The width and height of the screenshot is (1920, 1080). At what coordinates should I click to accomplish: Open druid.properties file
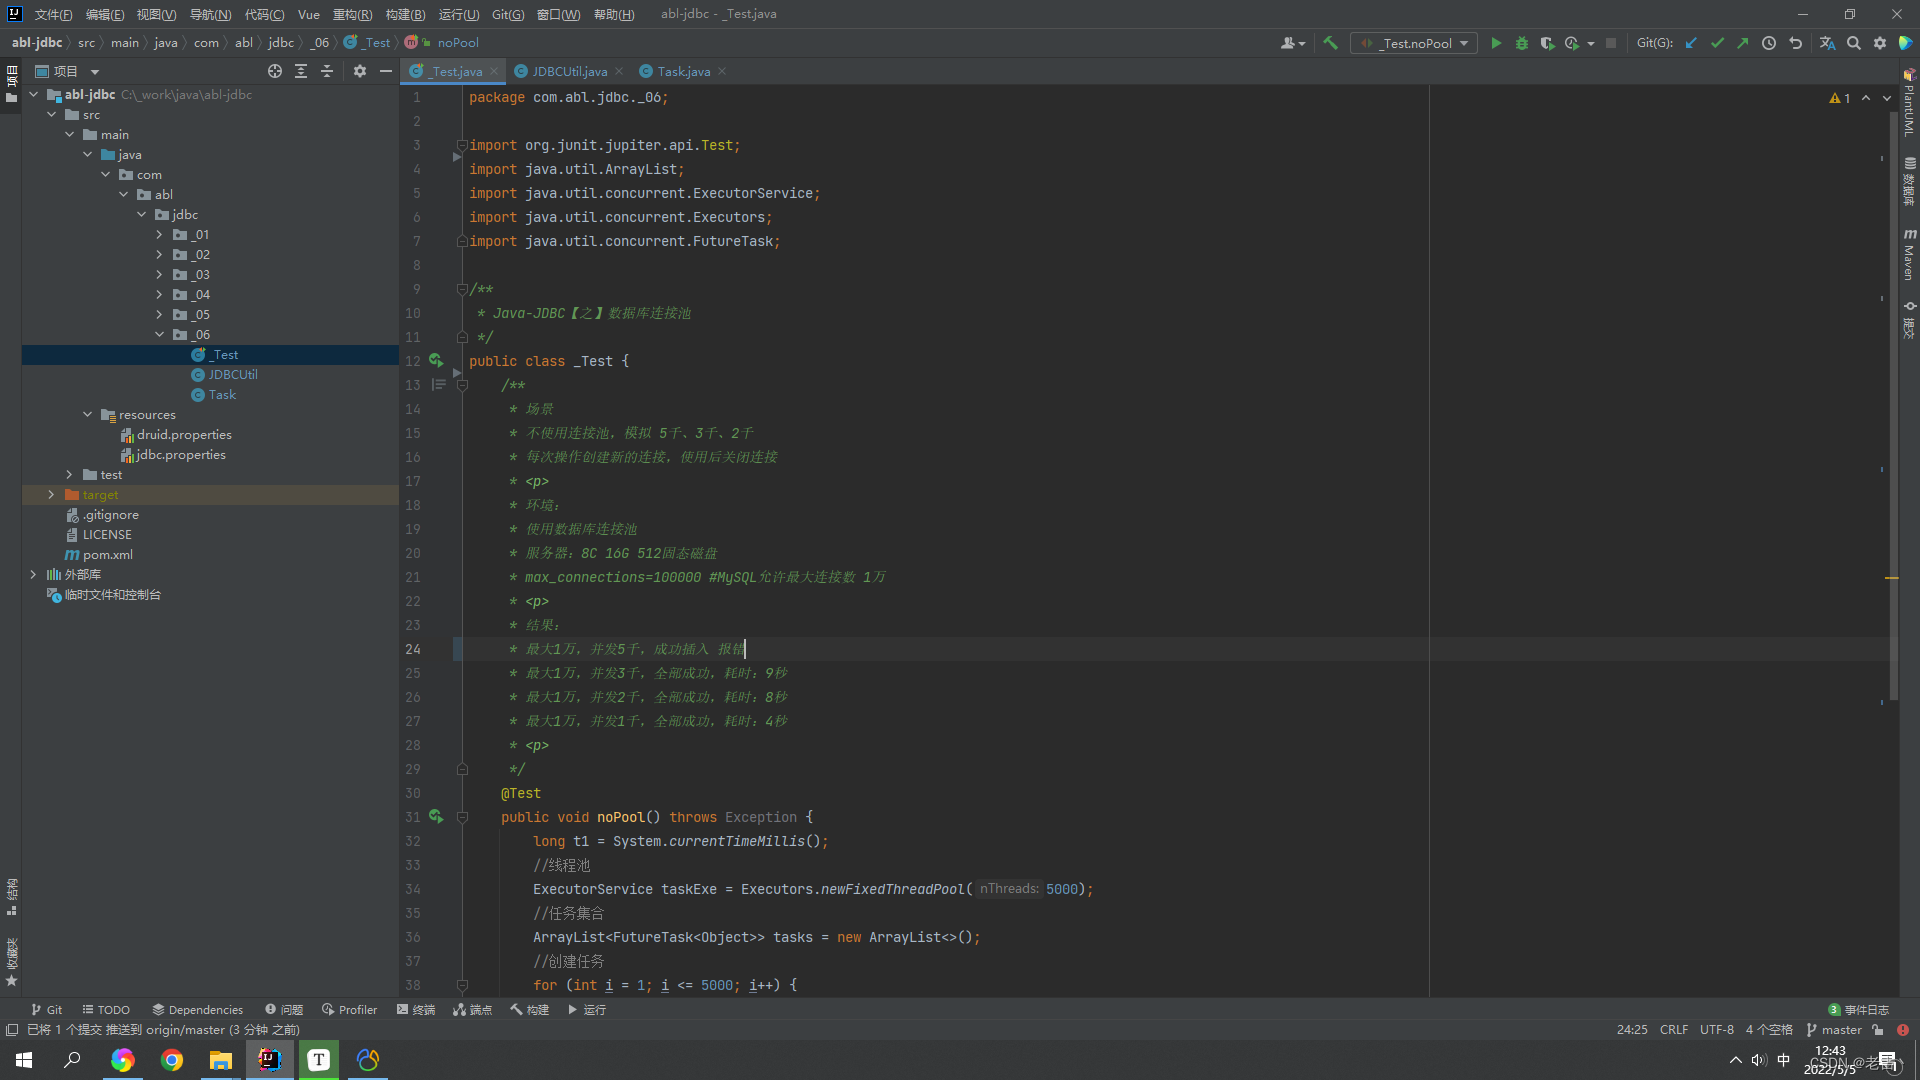pyautogui.click(x=184, y=435)
